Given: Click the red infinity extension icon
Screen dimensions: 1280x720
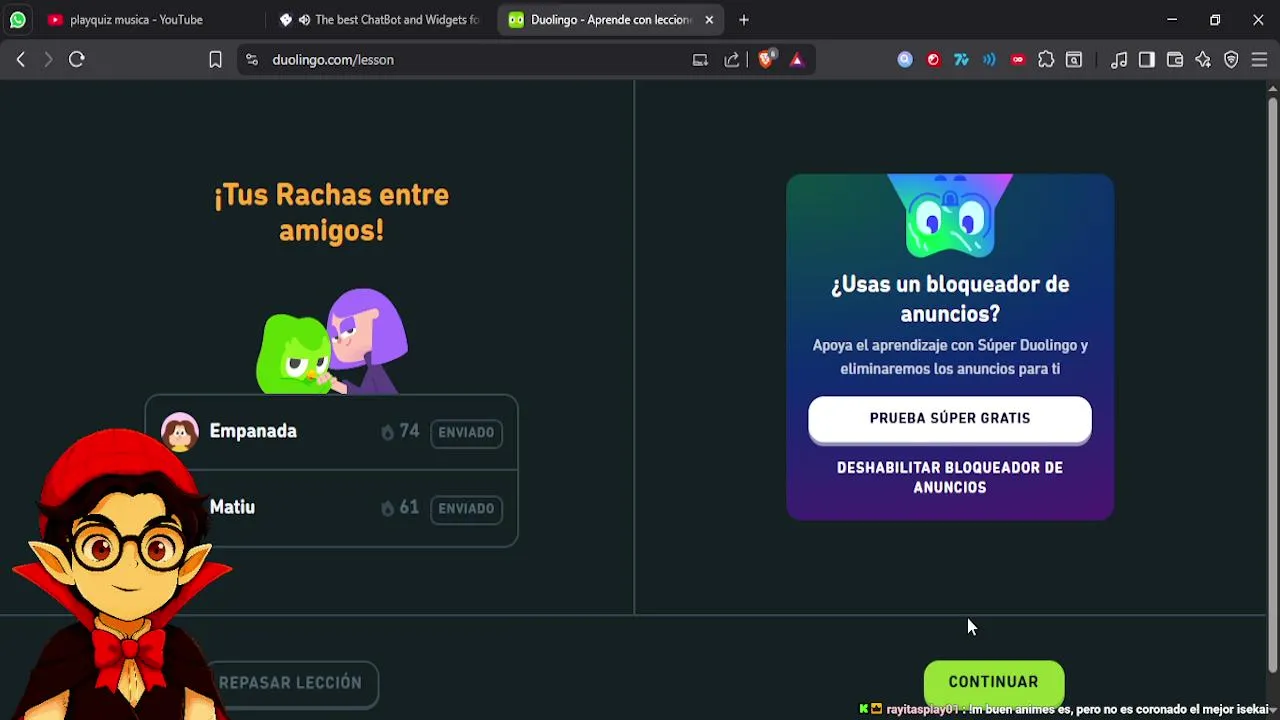Looking at the screenshot, I should tap(1018, 60).
